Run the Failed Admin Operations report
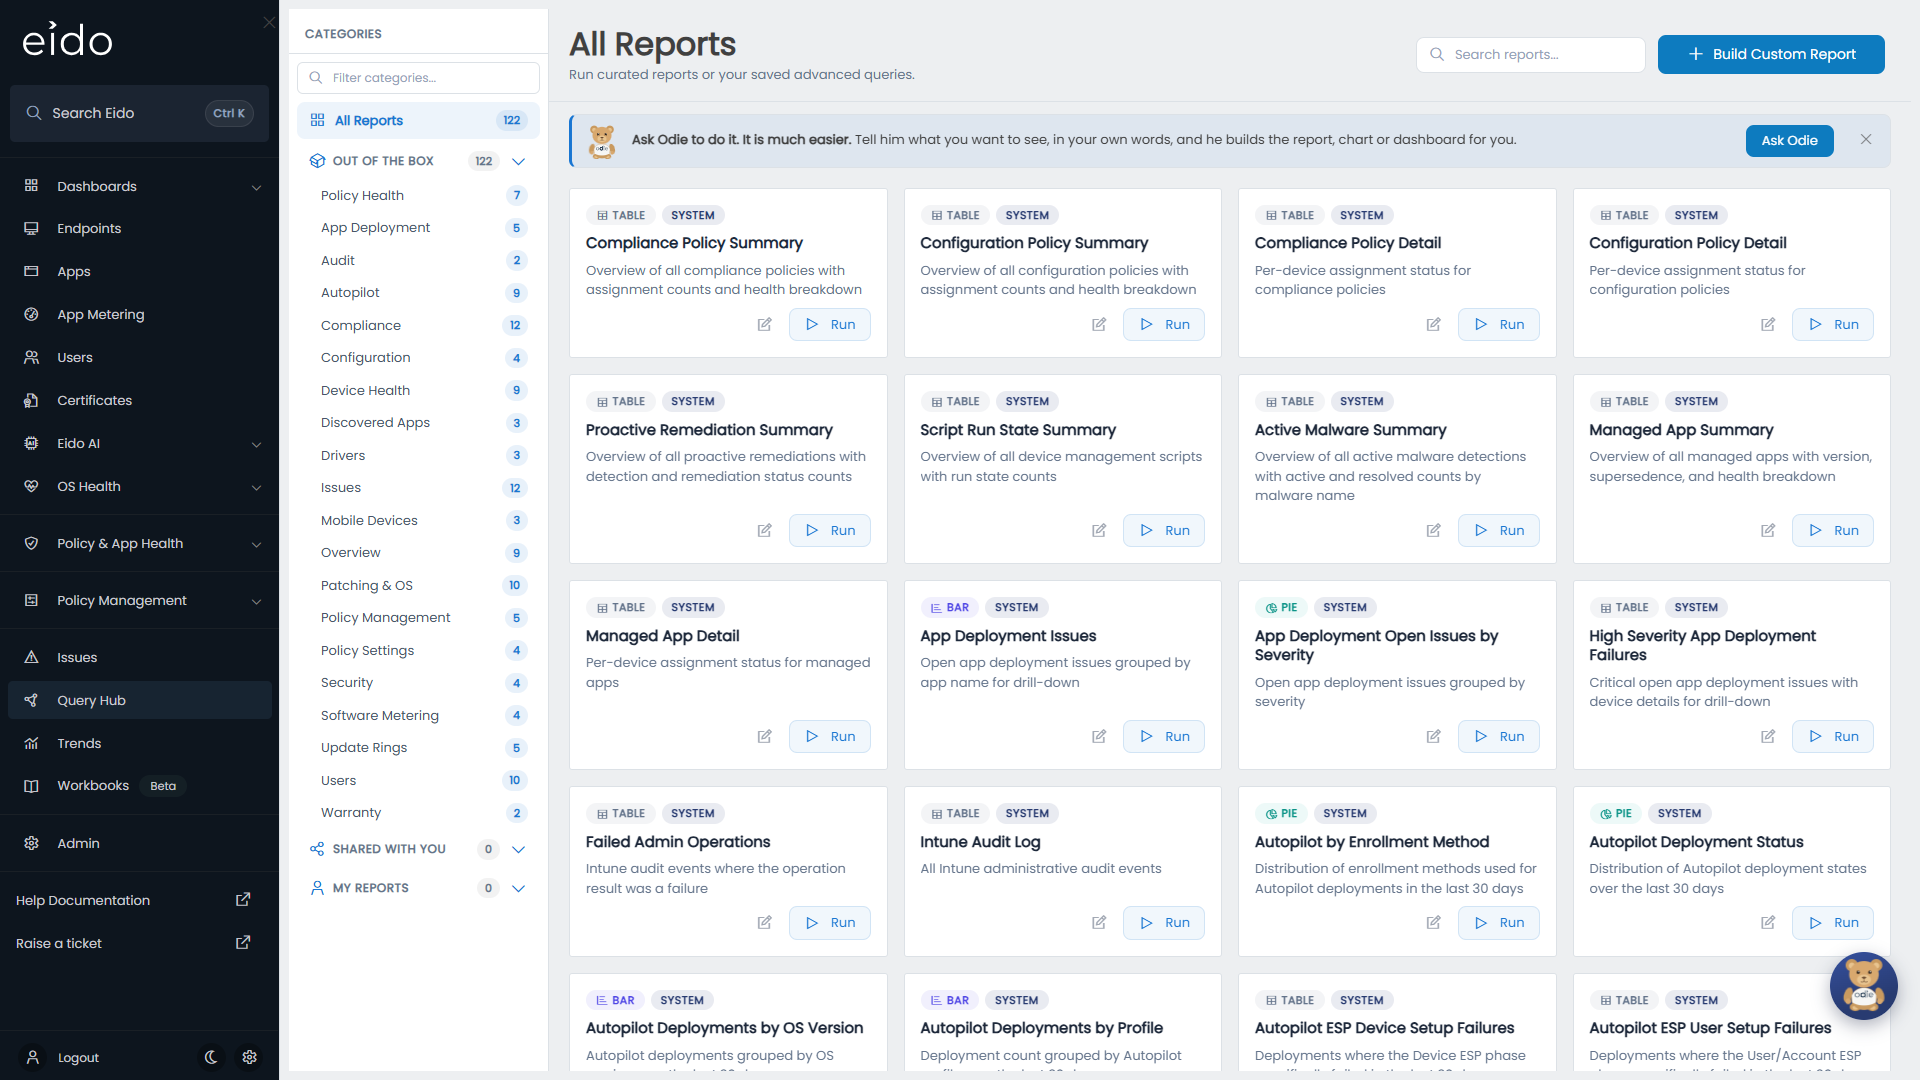The height and width of the screenshot is (1080, 1920). (829, 922)
